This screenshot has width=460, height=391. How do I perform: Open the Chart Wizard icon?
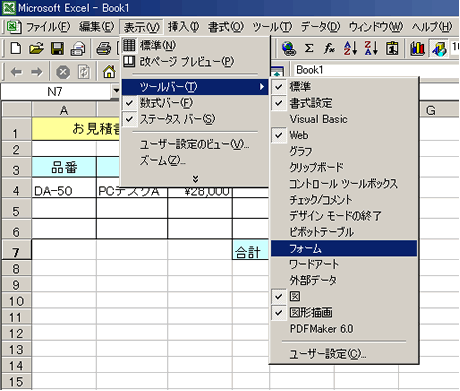(417, 49)
